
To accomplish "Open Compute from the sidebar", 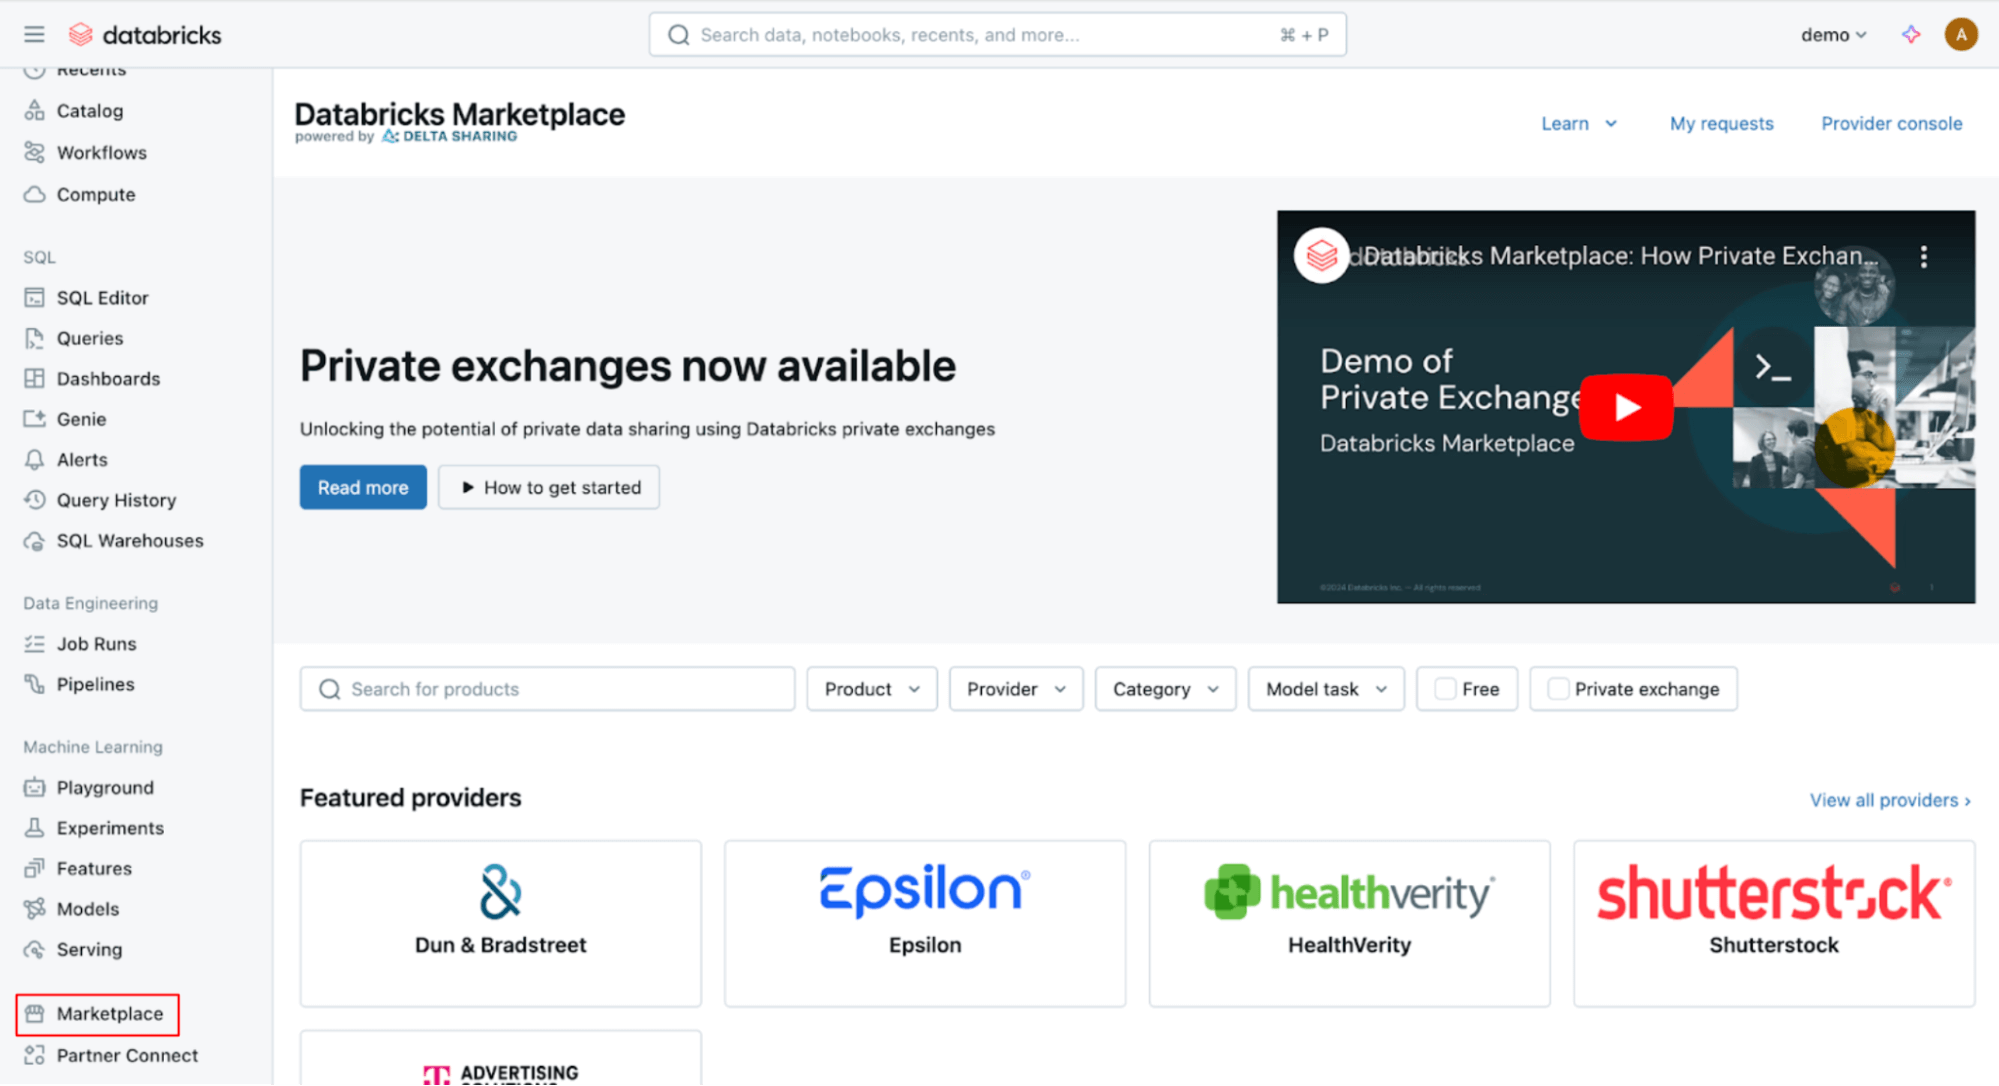I will (x=96, y=194).
